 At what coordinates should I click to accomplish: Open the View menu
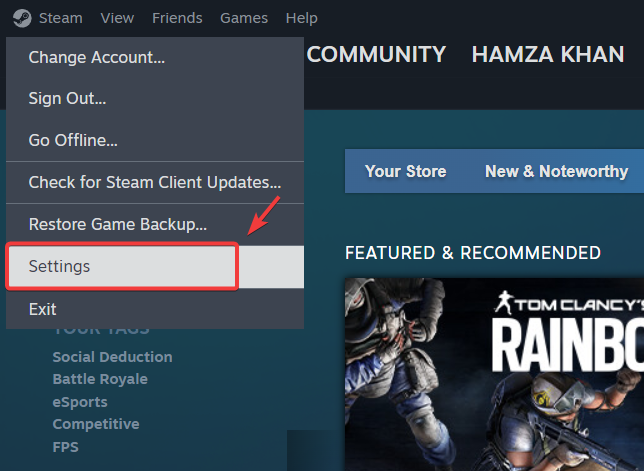click(x=117, y=18)
